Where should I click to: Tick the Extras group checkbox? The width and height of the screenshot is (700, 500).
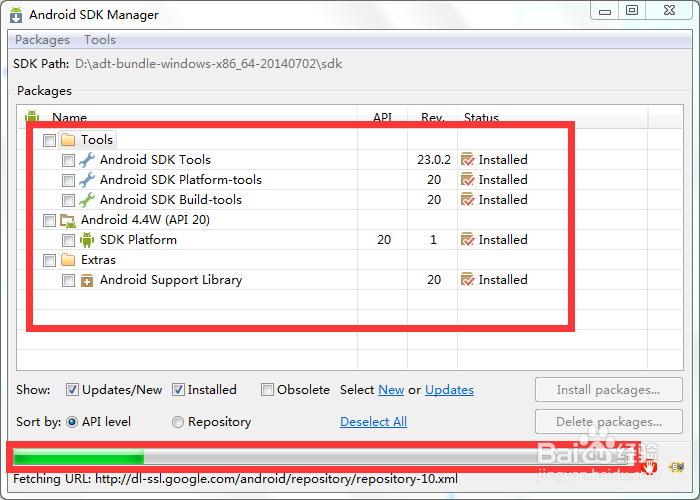click(49, 260)
